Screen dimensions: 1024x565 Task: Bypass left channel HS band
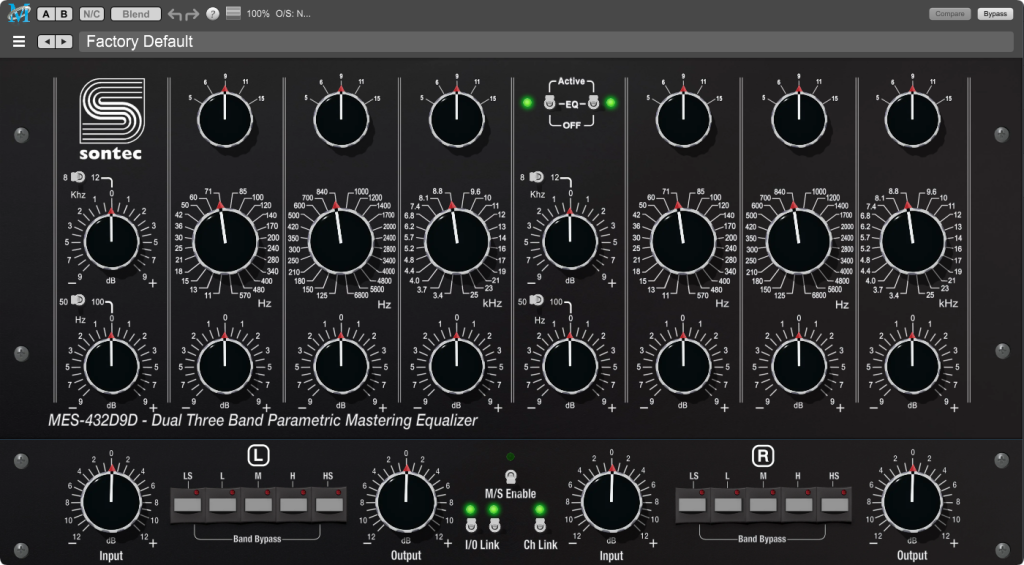[329, 504]
